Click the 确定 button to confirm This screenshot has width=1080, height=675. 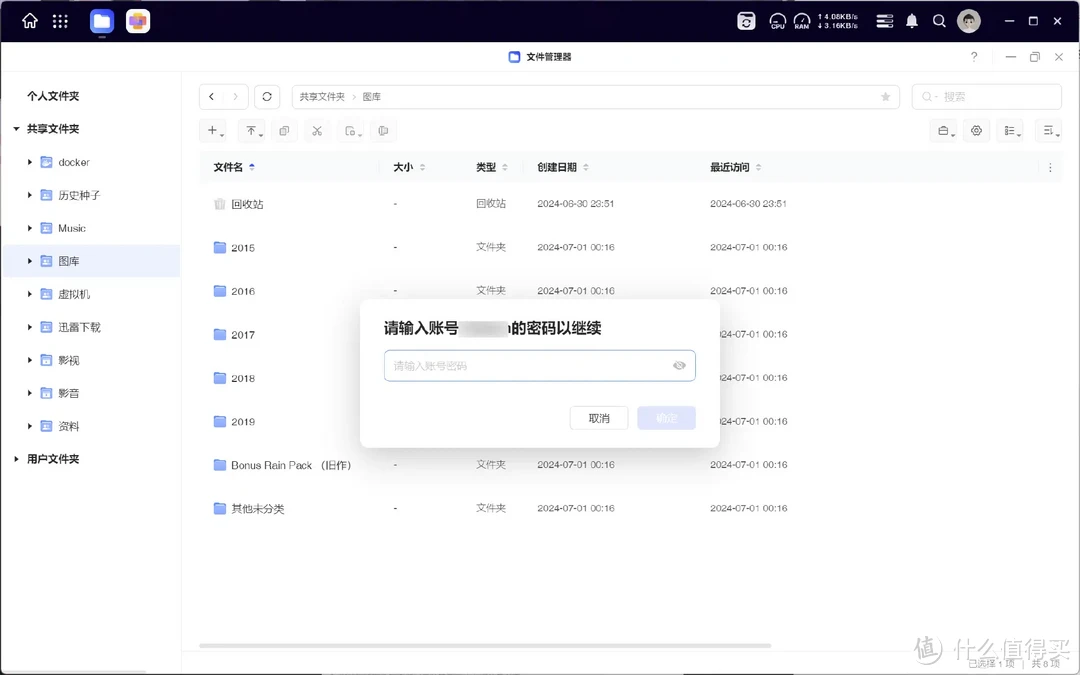[666, 418]
